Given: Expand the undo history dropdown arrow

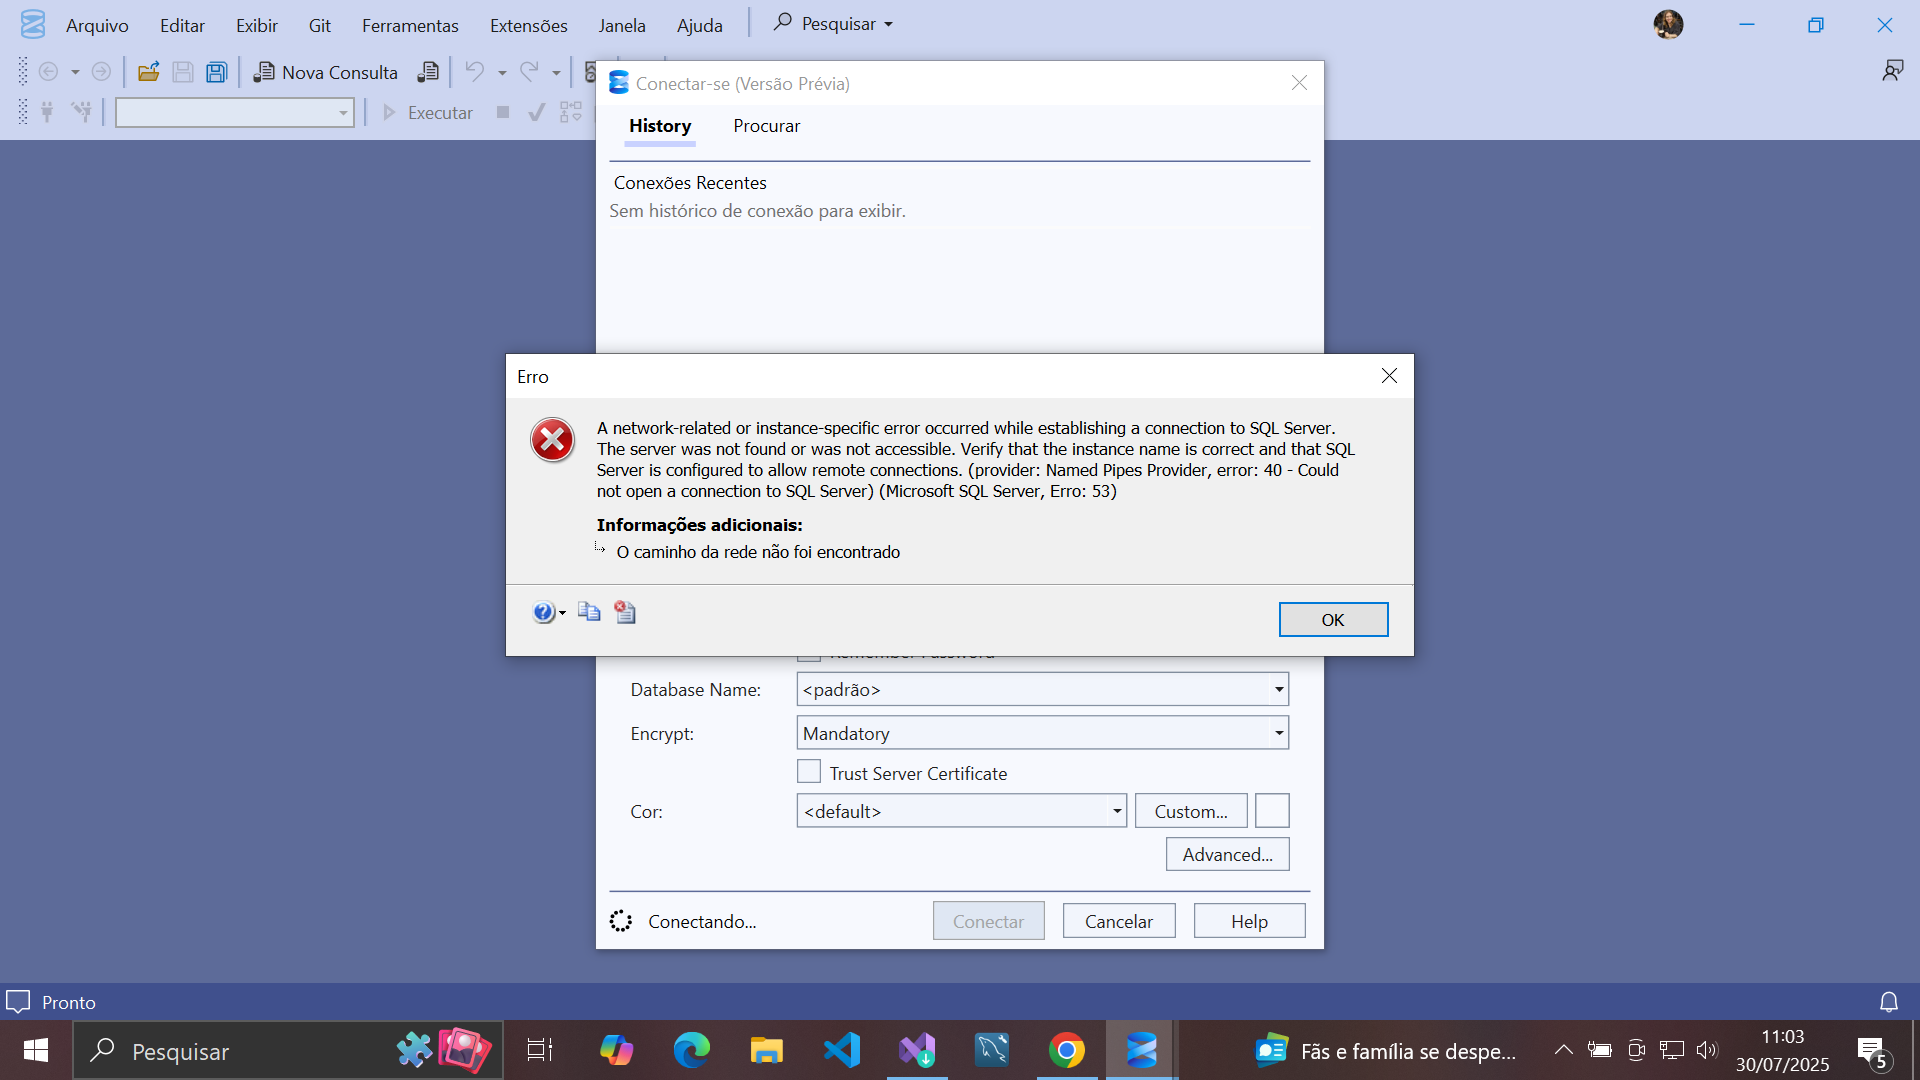Looking at the screenshot, I should [502, 72].
